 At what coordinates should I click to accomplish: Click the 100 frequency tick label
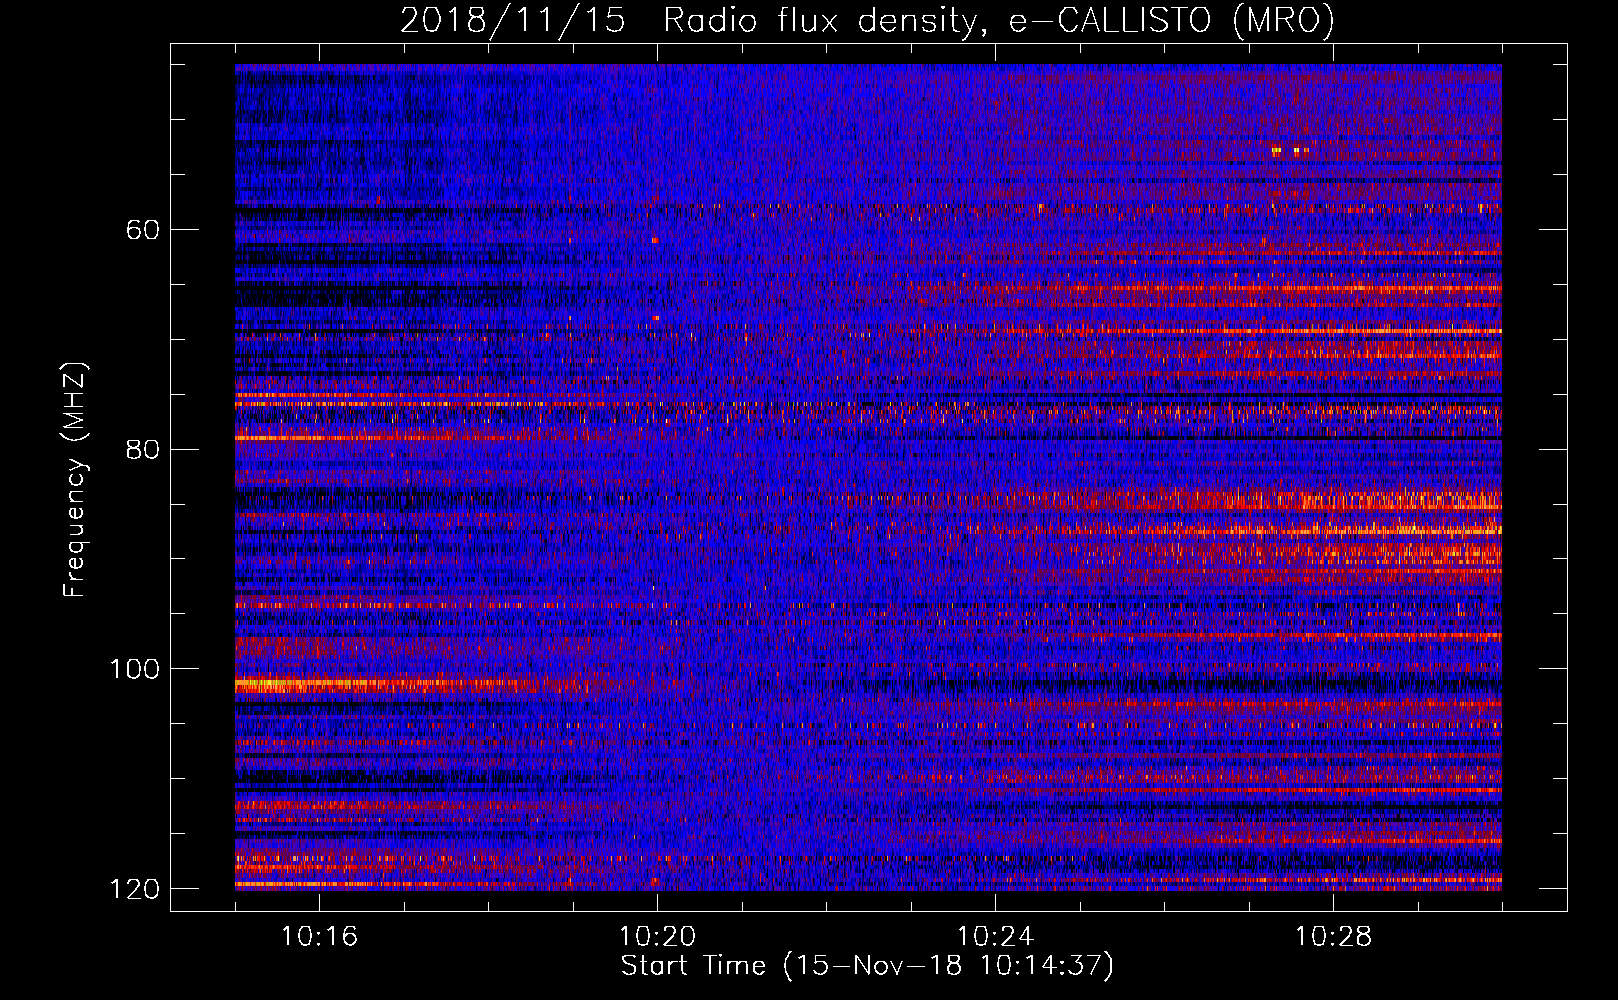[x=135, y=669]
